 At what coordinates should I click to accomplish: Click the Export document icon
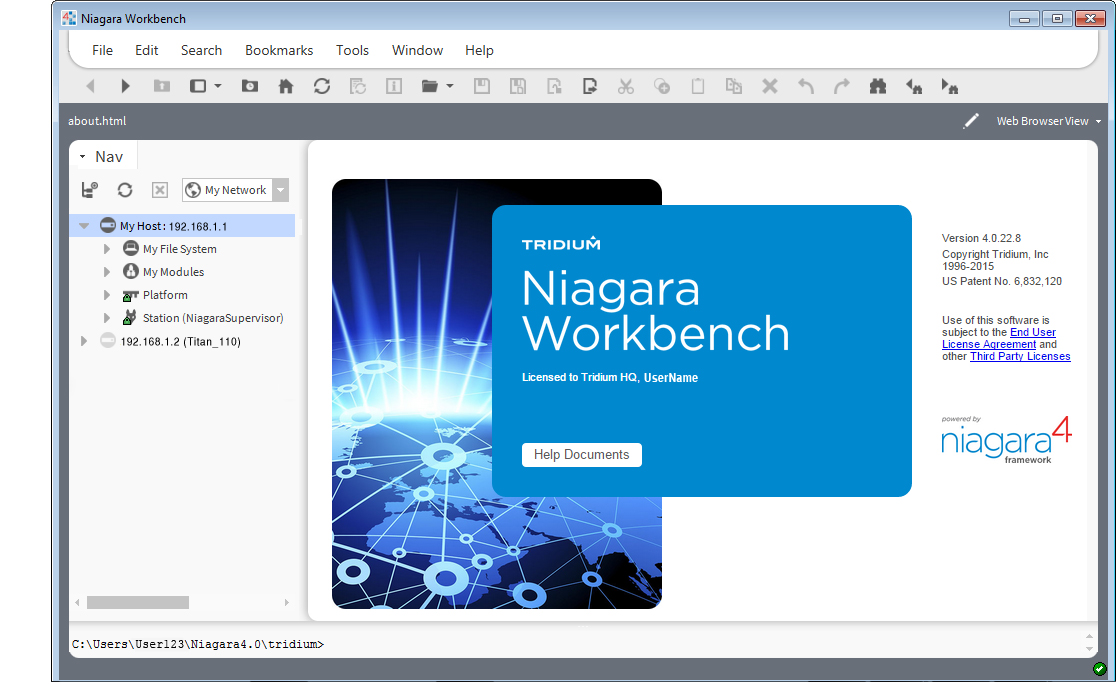point(590,86)
